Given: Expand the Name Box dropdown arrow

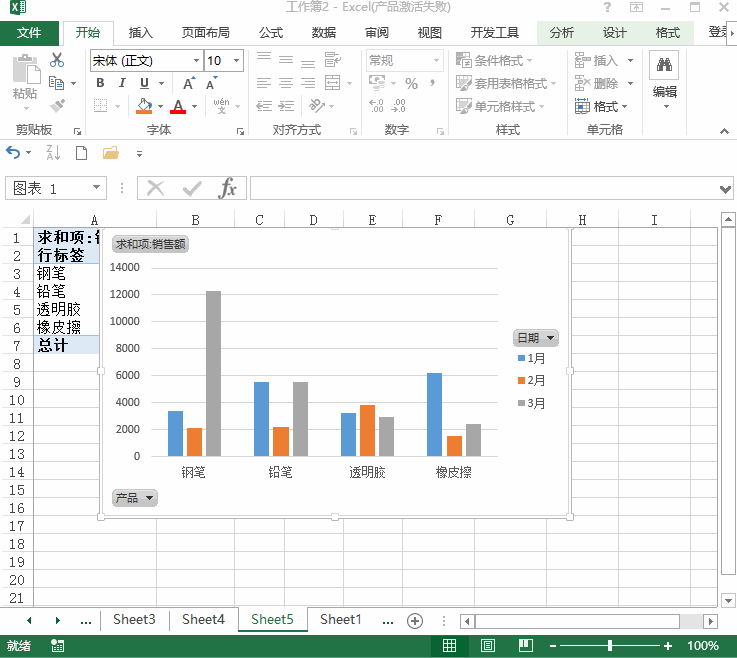Looking at the screenshot, I should 96,188.
